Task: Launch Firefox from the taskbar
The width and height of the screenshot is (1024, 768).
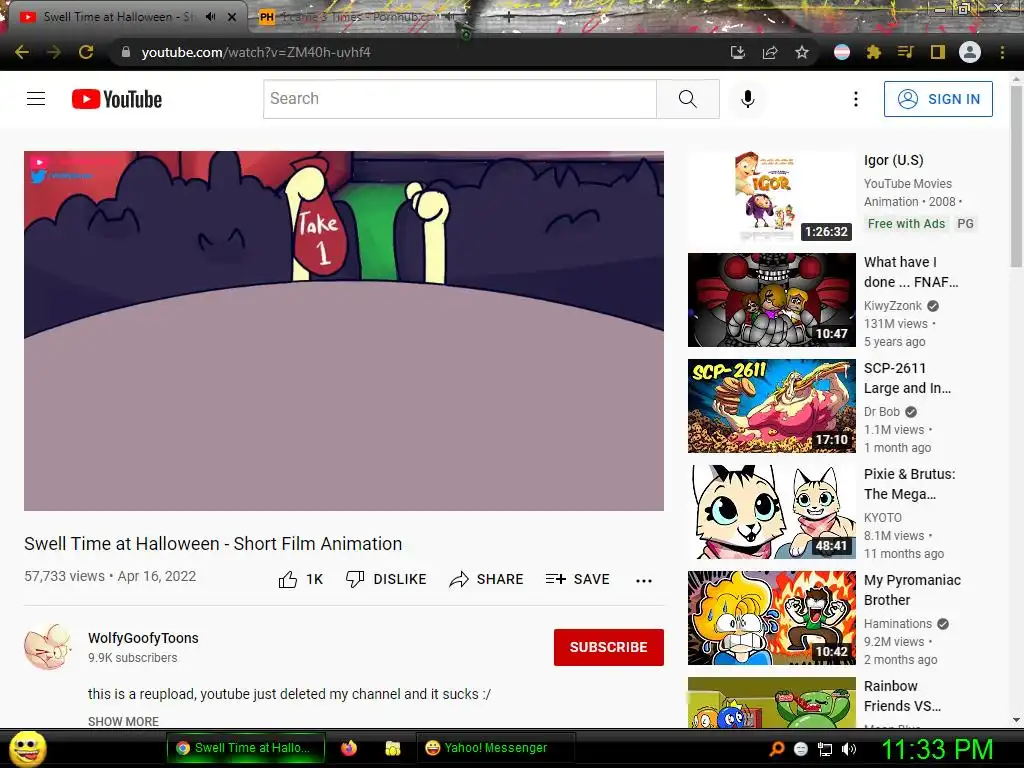Action: (x=349, y=748)
